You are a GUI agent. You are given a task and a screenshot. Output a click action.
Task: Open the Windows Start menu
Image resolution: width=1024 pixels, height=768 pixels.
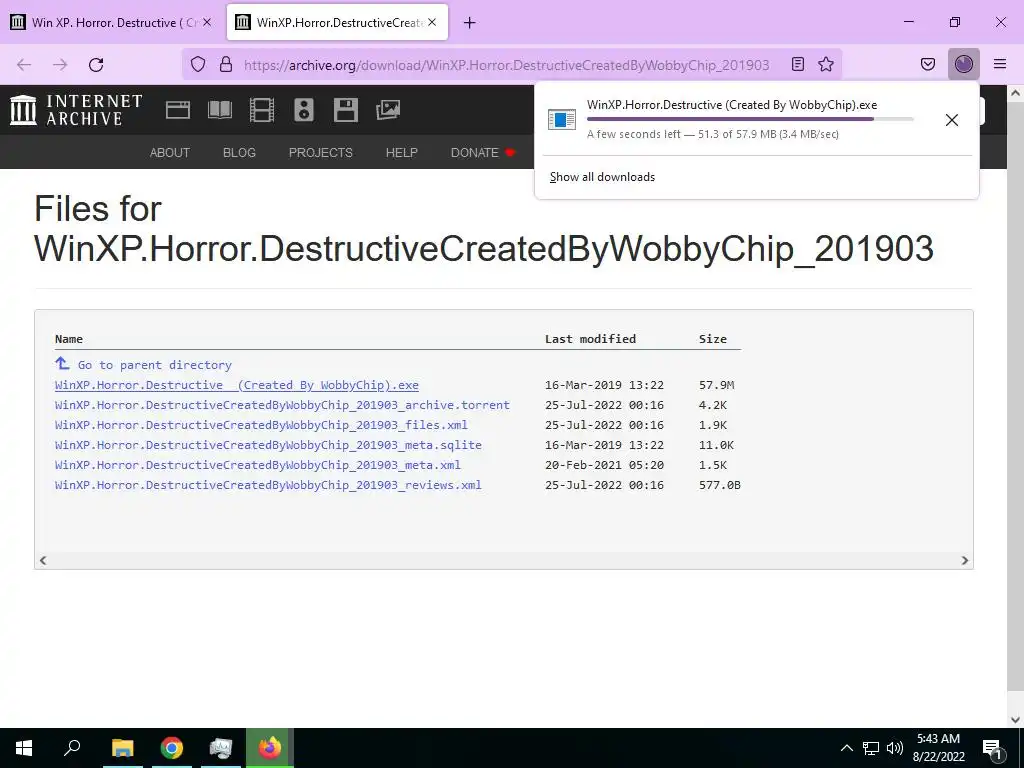click(24, 748)
